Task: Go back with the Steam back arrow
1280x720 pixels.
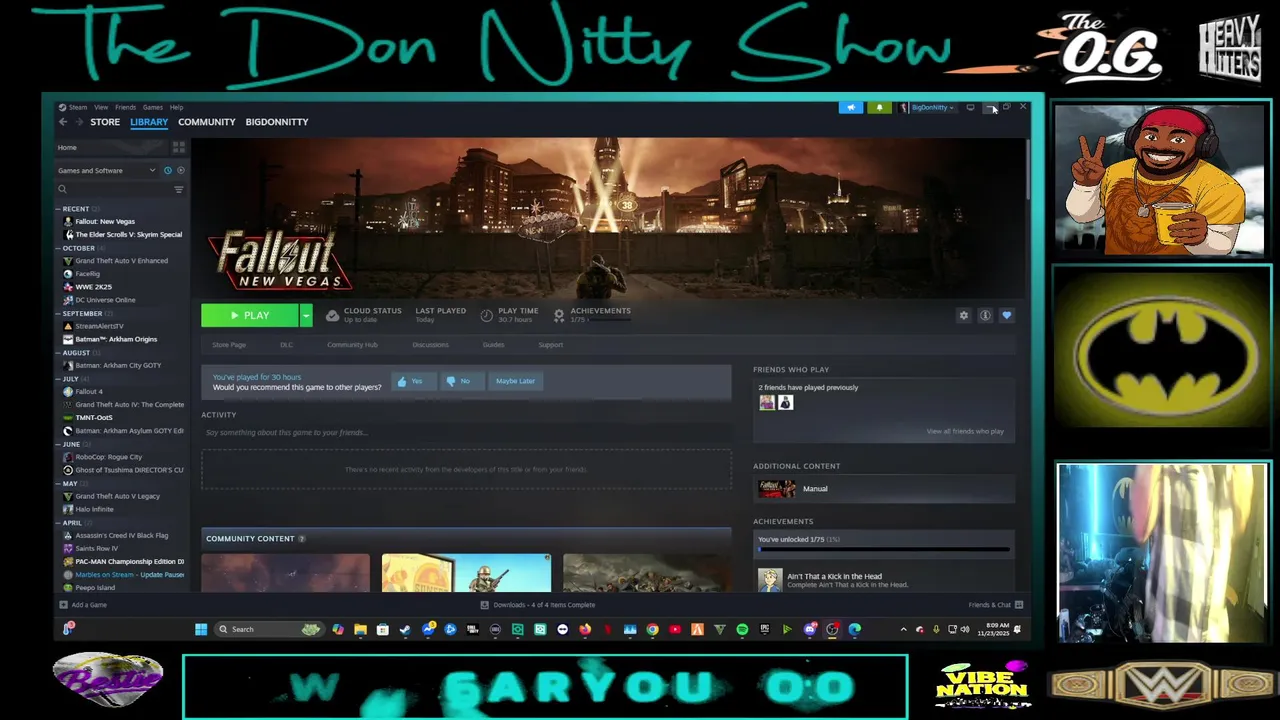Action: click(x=63, y=122)
